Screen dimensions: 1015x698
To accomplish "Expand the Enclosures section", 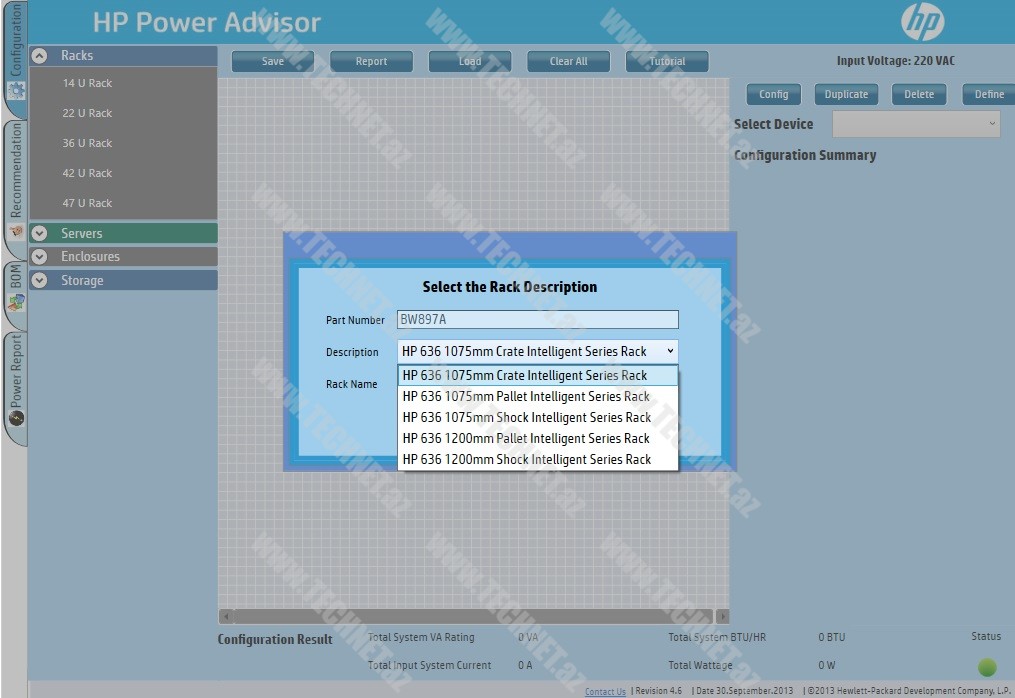I will click(40, 257).
